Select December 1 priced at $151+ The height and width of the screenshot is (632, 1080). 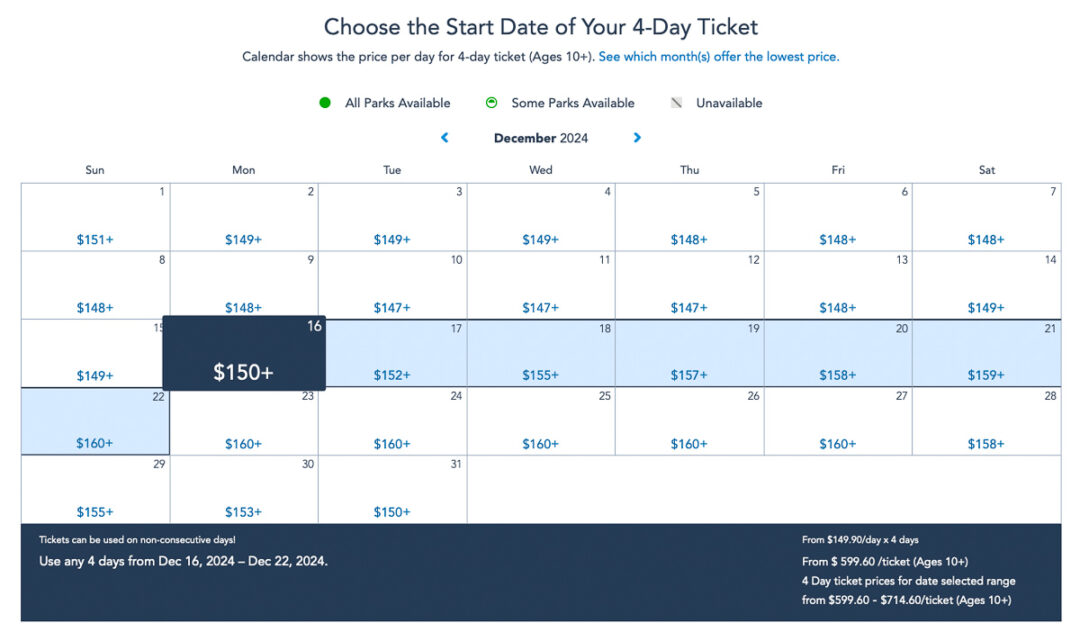94,216
